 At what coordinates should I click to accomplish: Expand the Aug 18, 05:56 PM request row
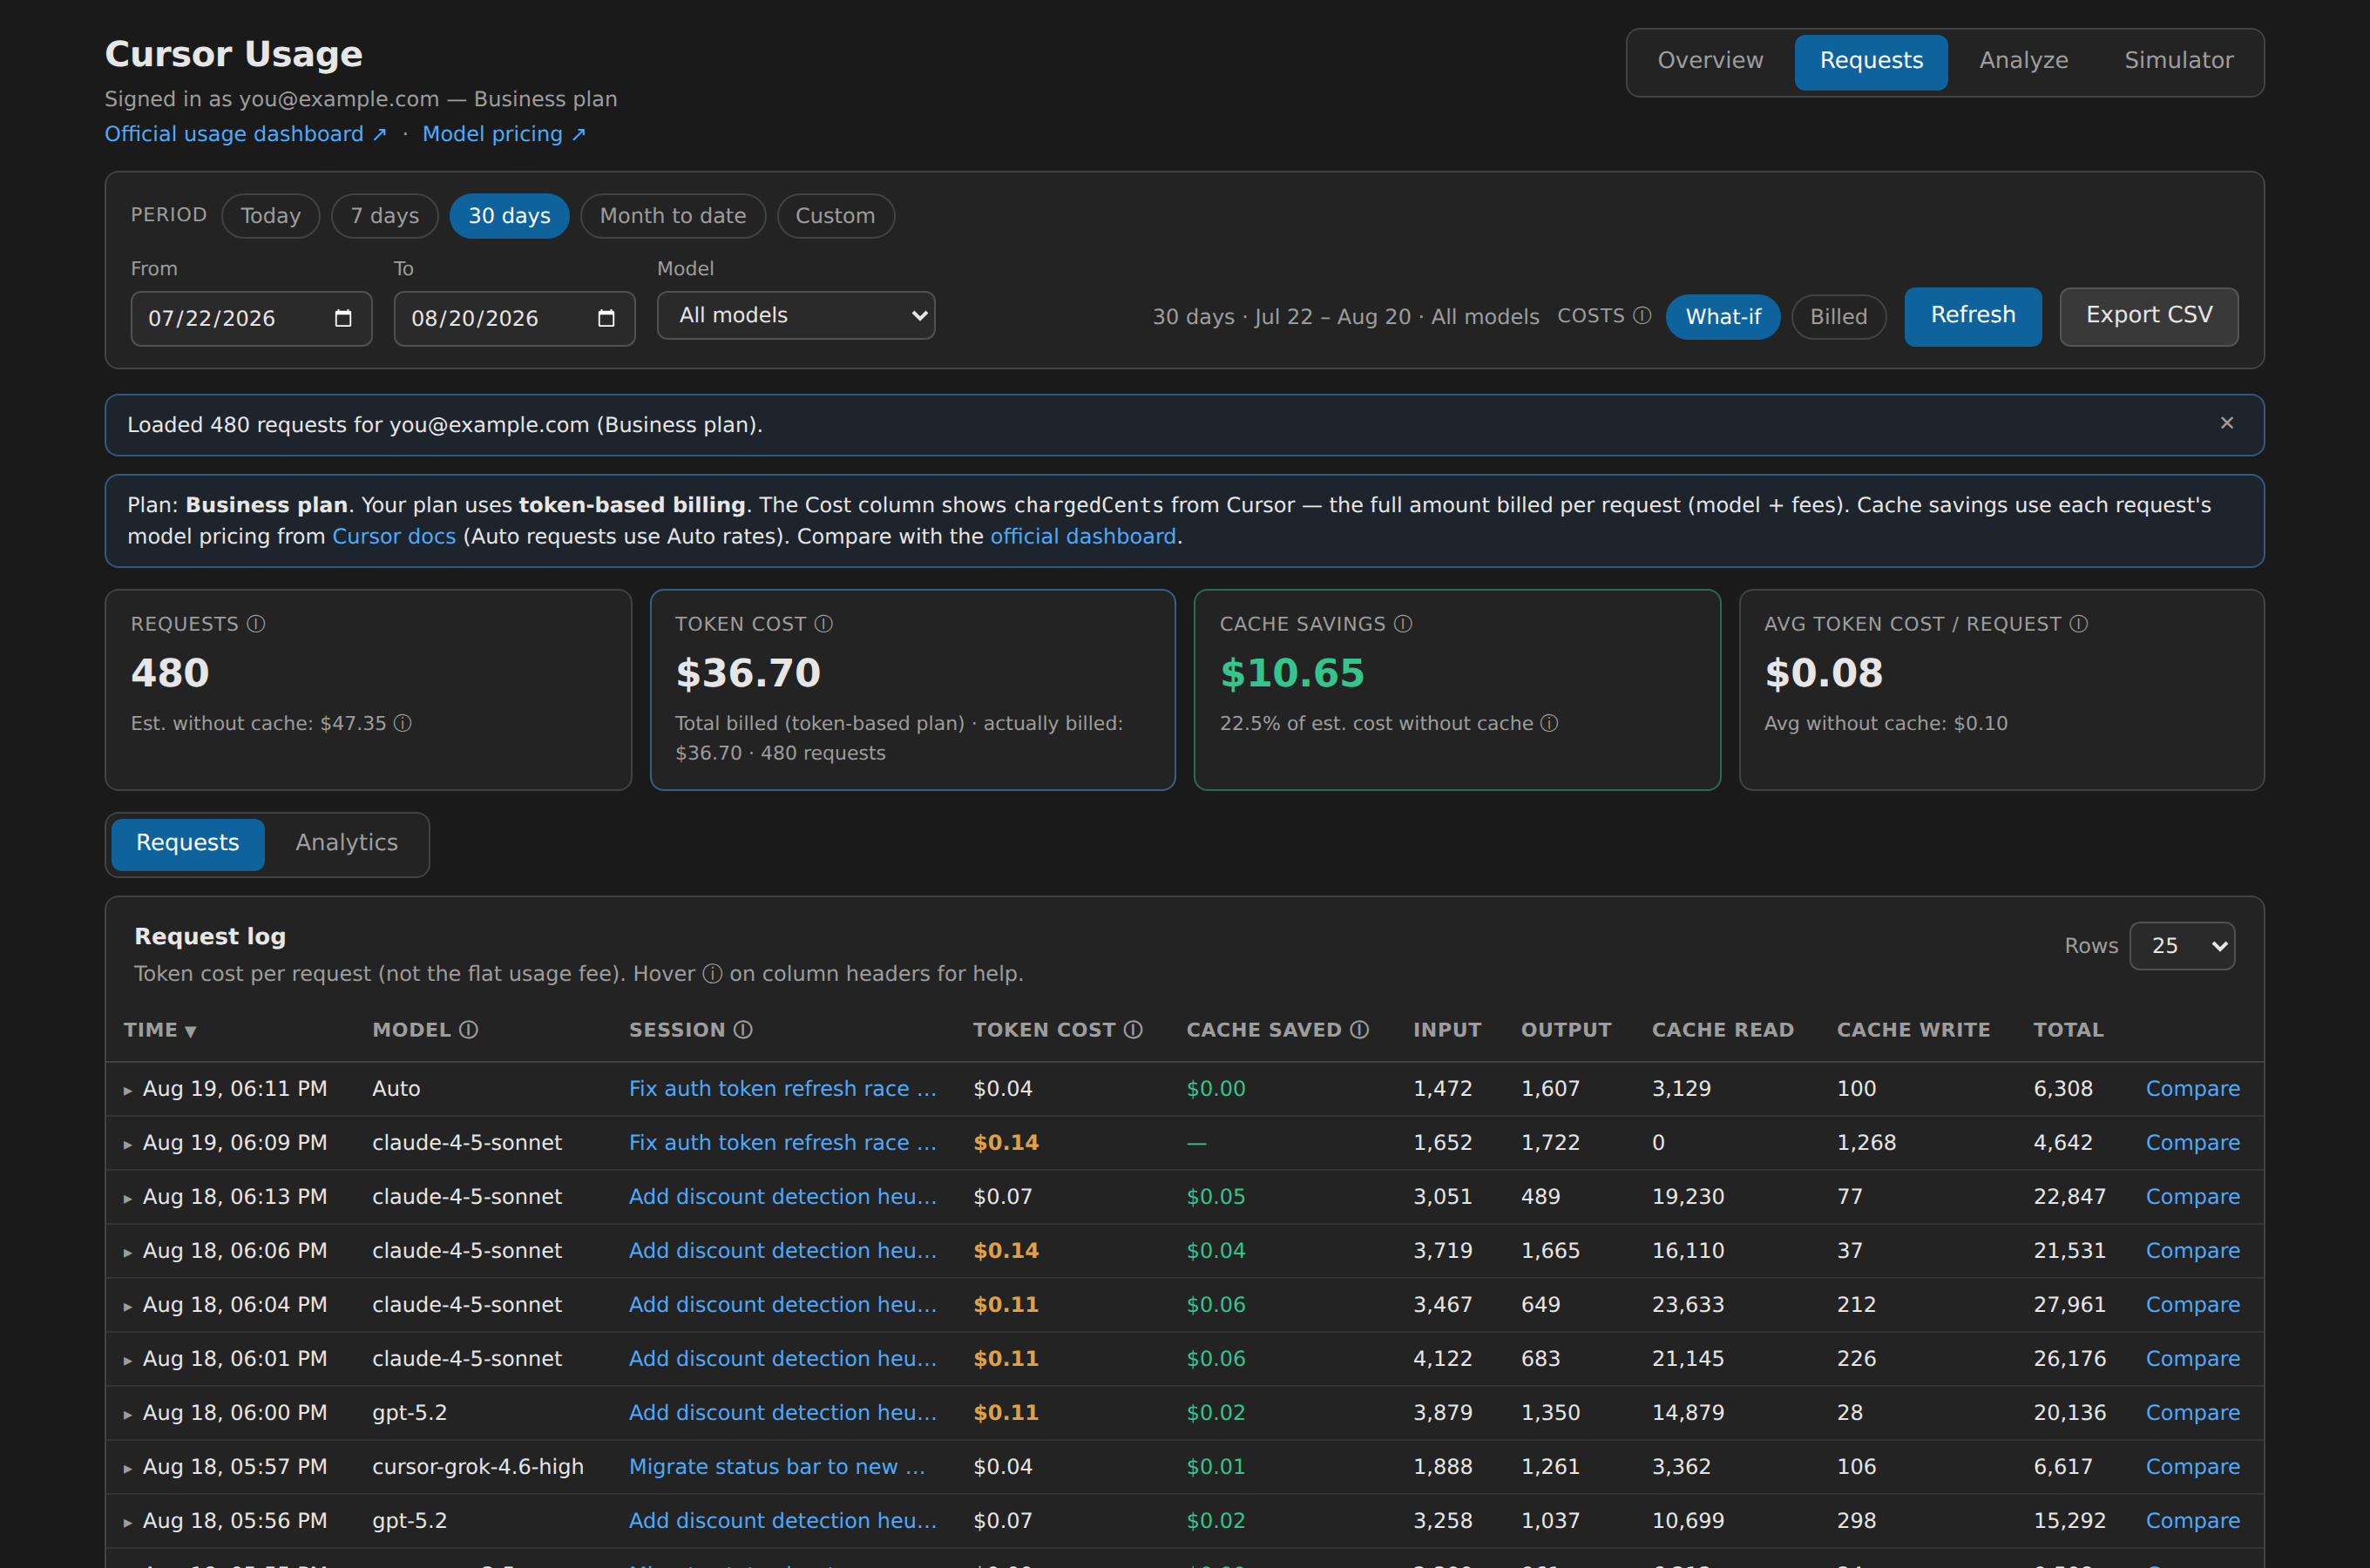pyautogui.click(x=128, y=1522)
